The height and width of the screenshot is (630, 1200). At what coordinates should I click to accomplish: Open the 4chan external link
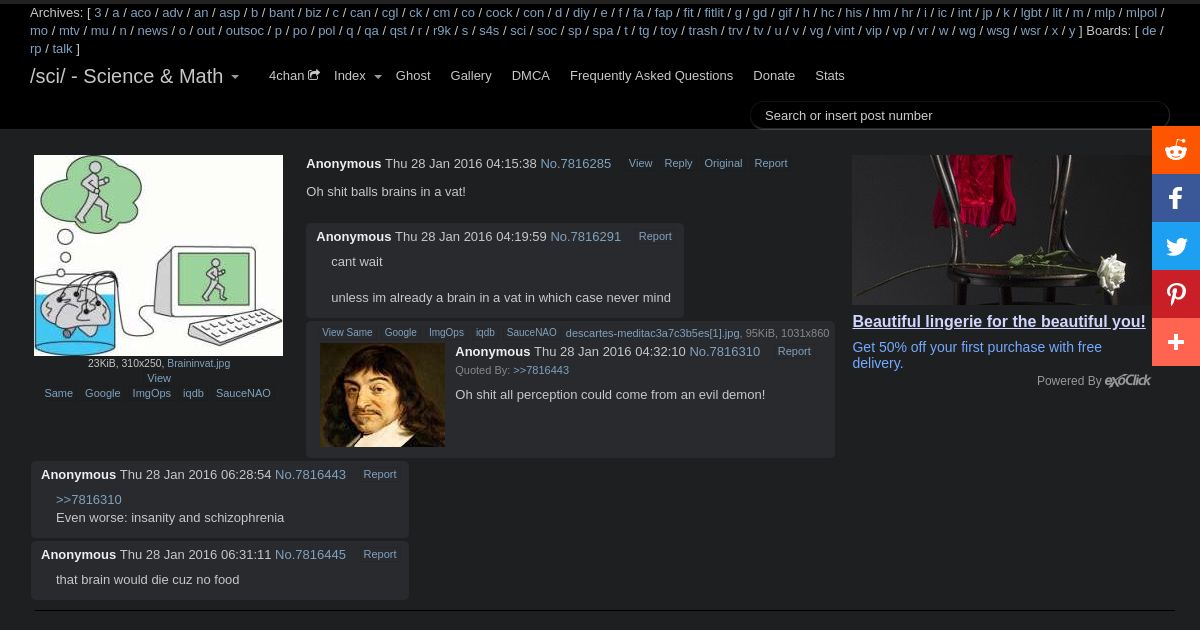(x=294, y=75)
